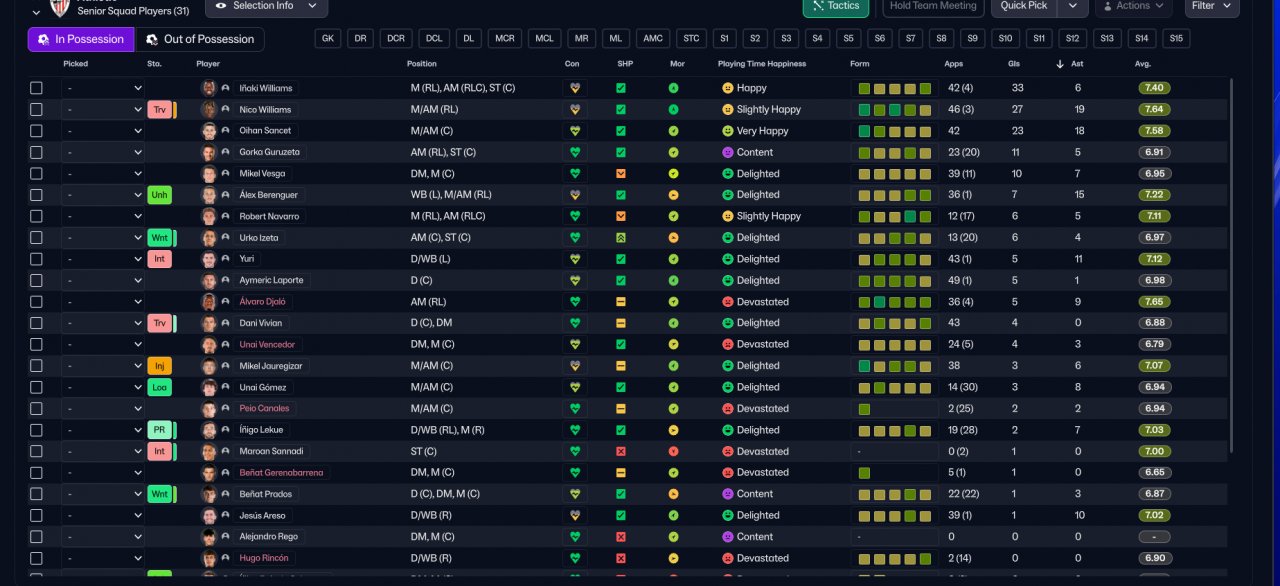Click Nico Williams's match sharpness icon
Image resolution: width=1280 pixels, height=586 pixels.
click(621, 110)
